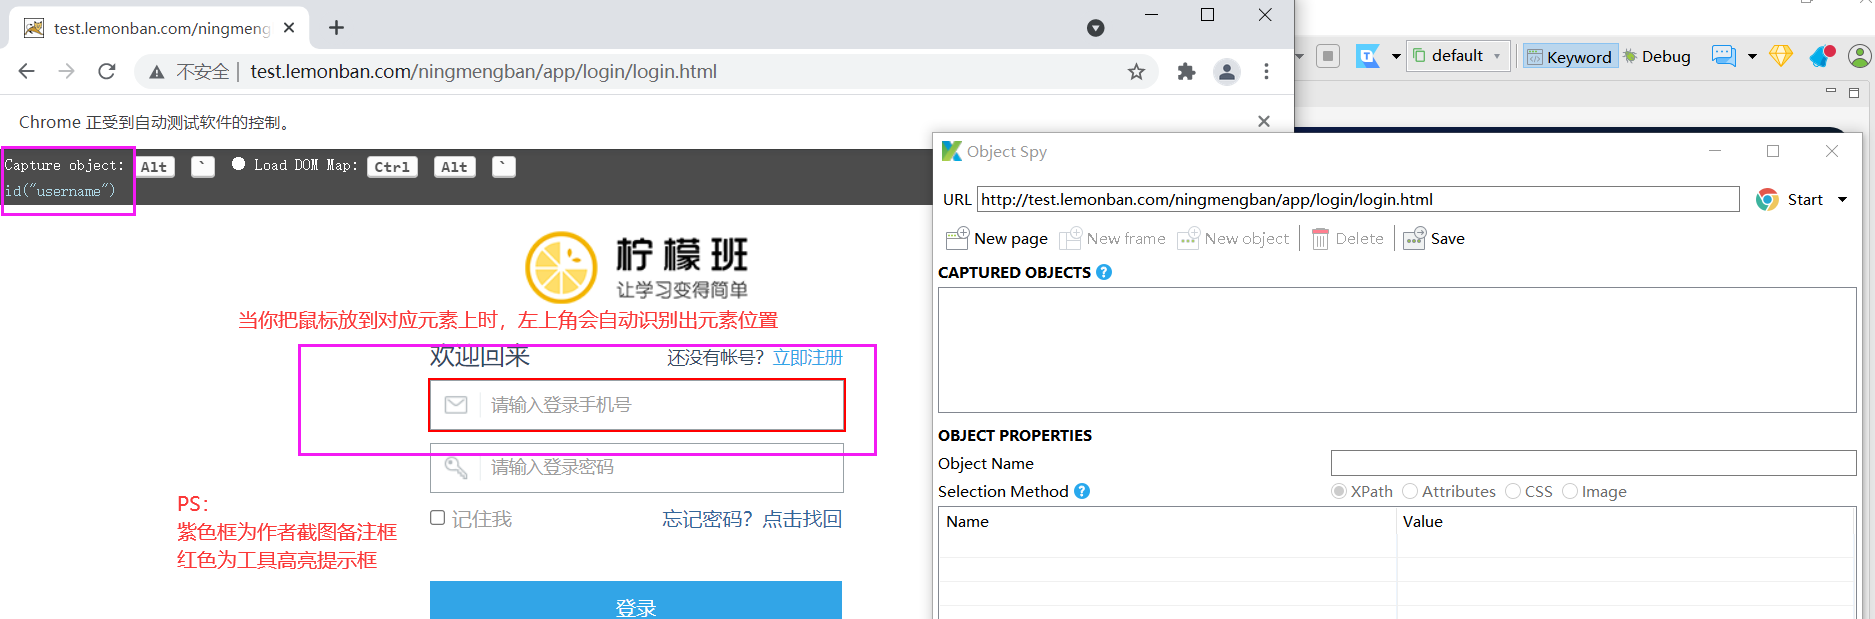Click the phone number login field
Image resolution: width=1875 pixels, height=619 pixels.
(637, 405)
